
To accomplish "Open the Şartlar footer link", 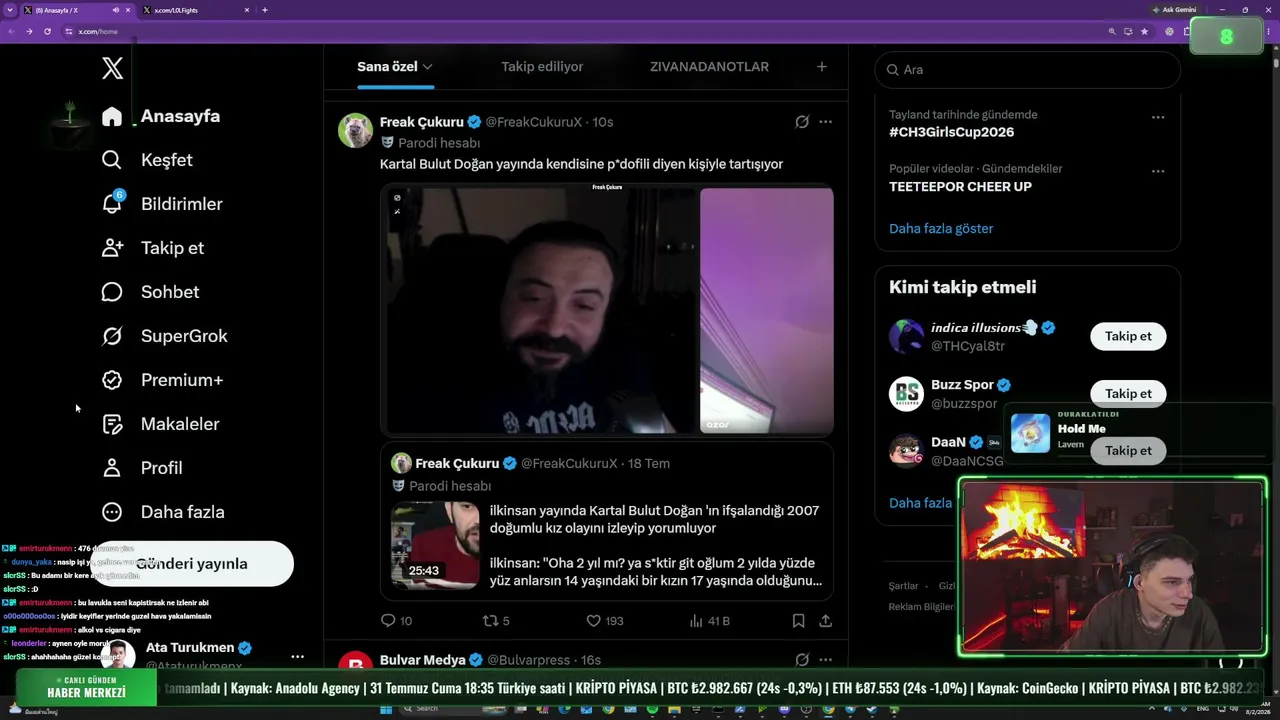I will [x=903, y=586].
